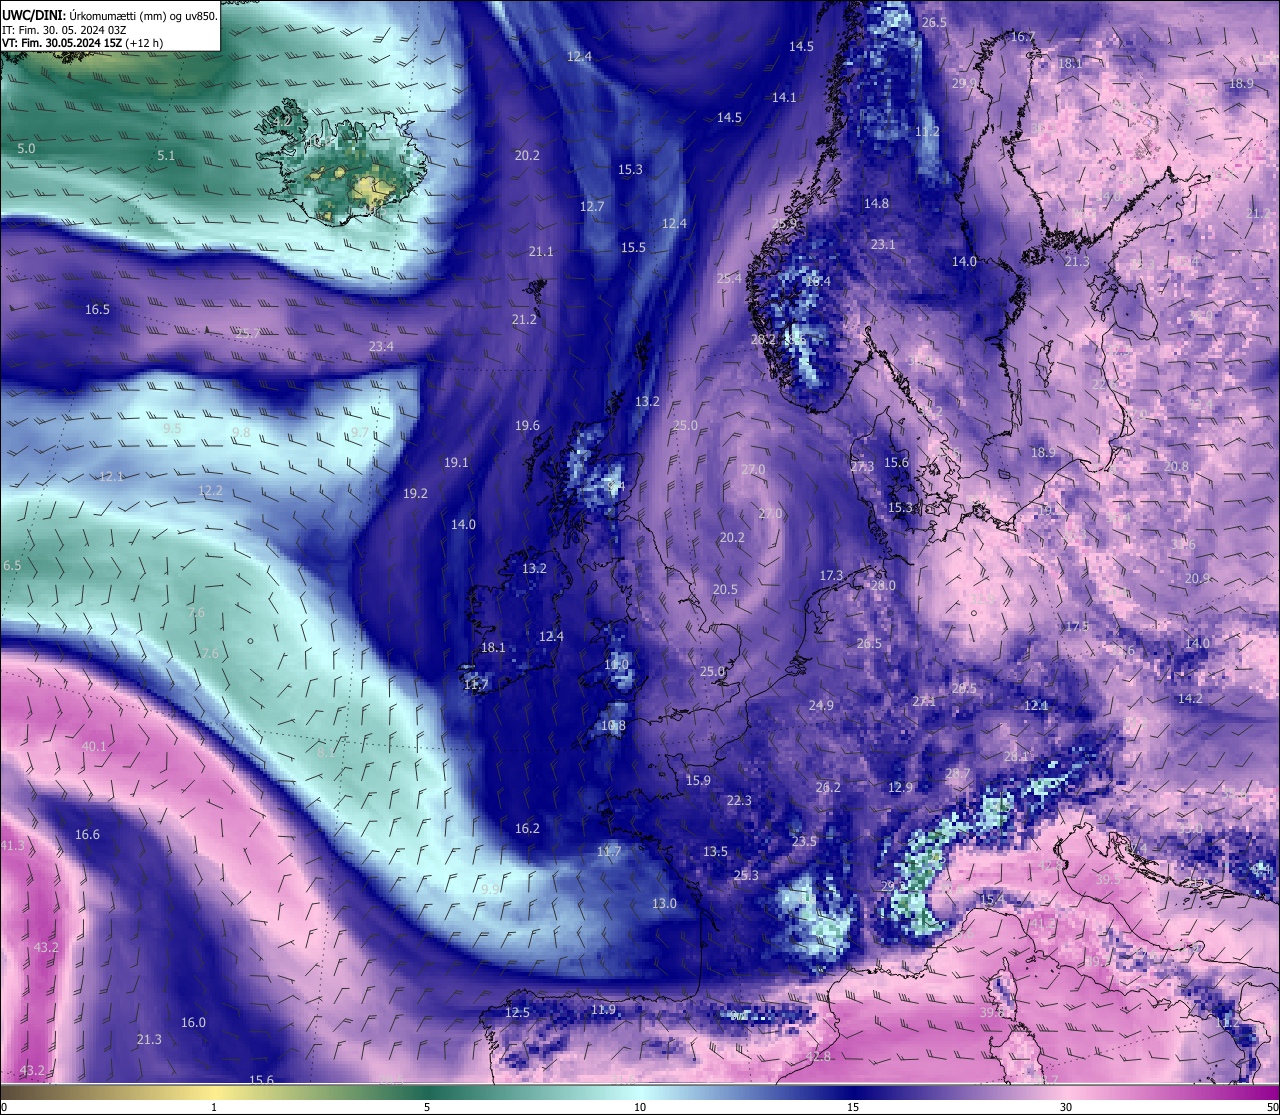Viewport: 1280px width, 1115px height.
Task: Click the 25.4 value label
Action: click(729, 279)
